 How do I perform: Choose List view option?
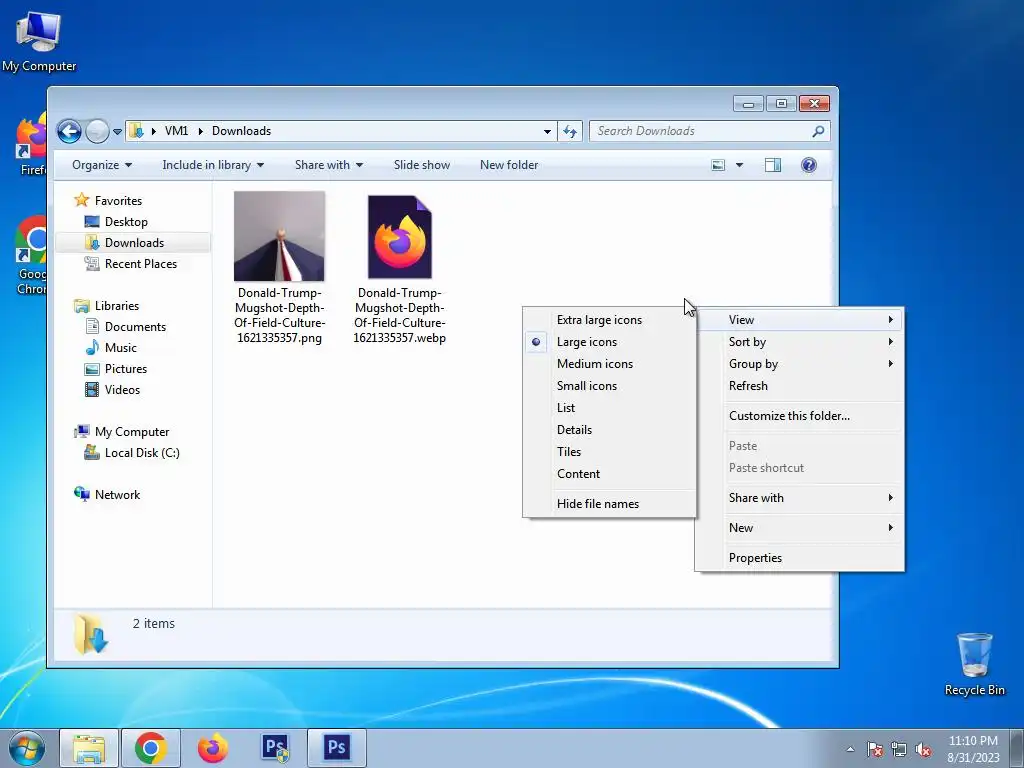click(x=609, y=408)
